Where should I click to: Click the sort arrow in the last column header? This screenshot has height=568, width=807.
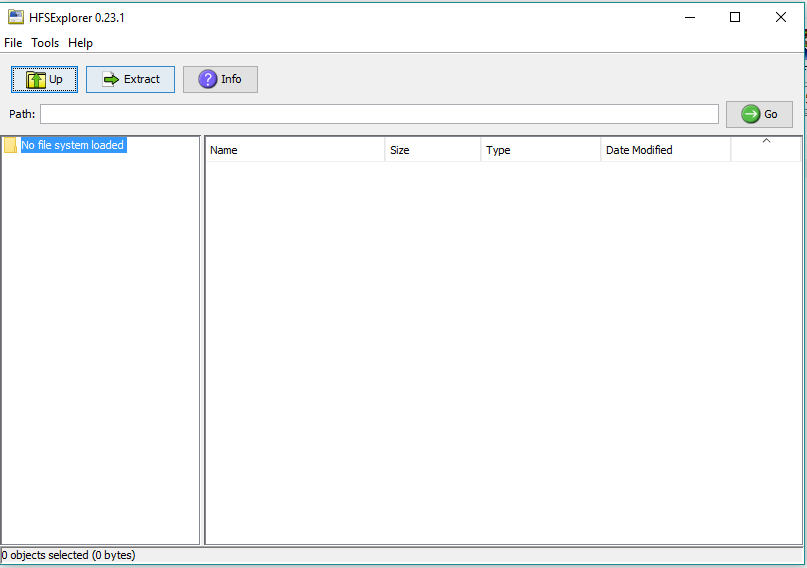pos(766,141)
